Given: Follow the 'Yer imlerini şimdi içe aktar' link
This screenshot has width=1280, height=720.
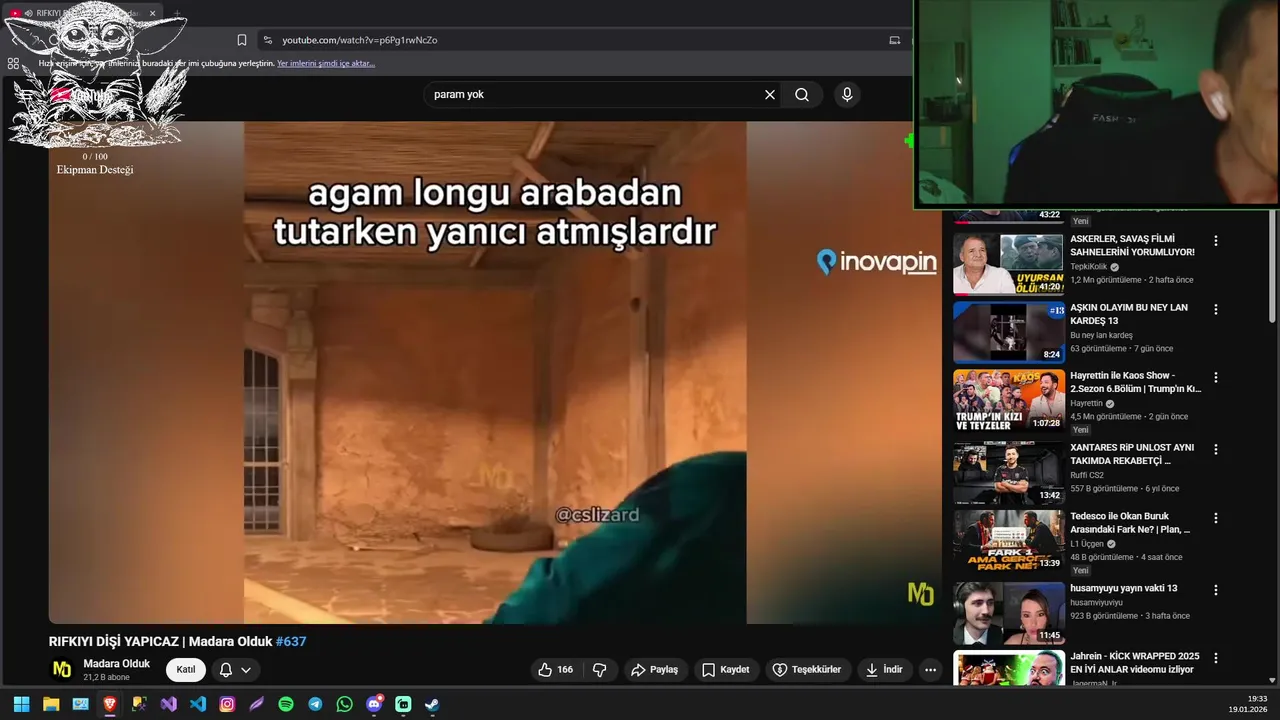Looking at the screenshot, I should (x=326, y=63).
